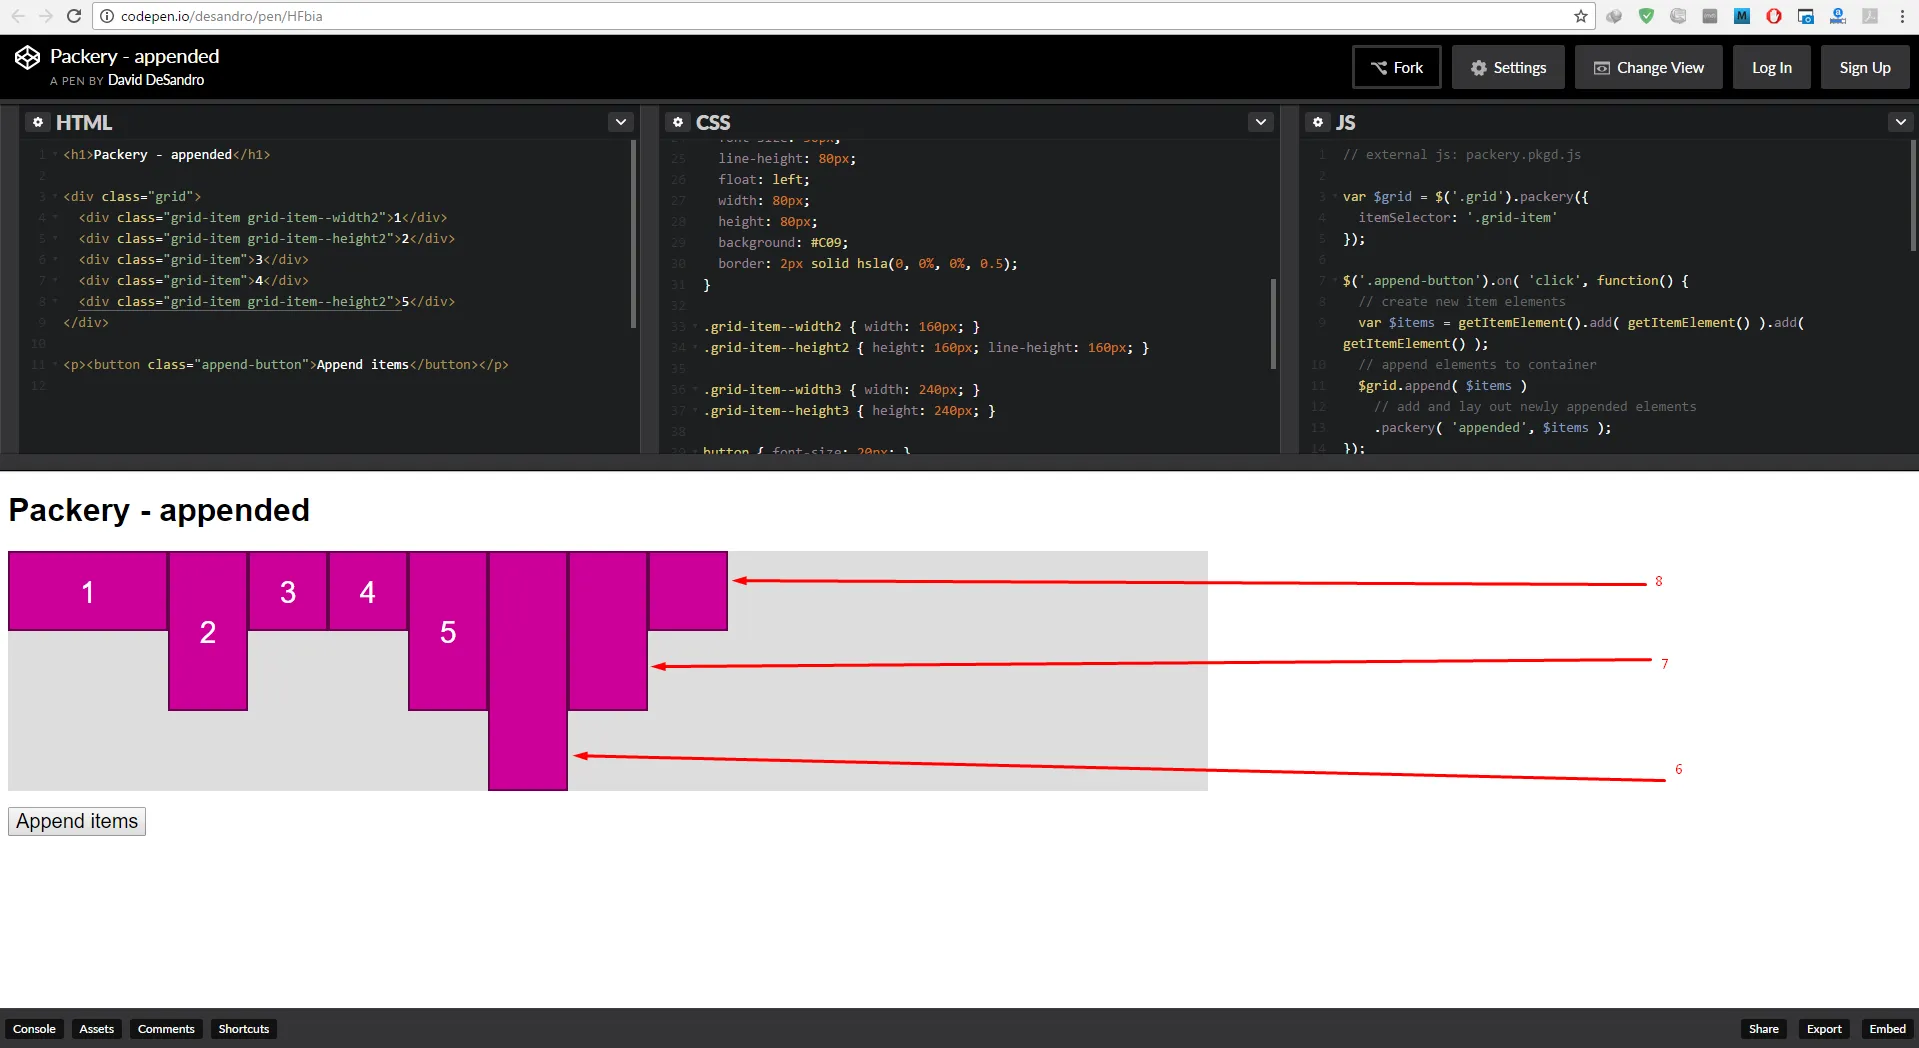This screenshot has height=1048, width=1919.
Task: Open the green shield extension
Action: click(1646, 16)
